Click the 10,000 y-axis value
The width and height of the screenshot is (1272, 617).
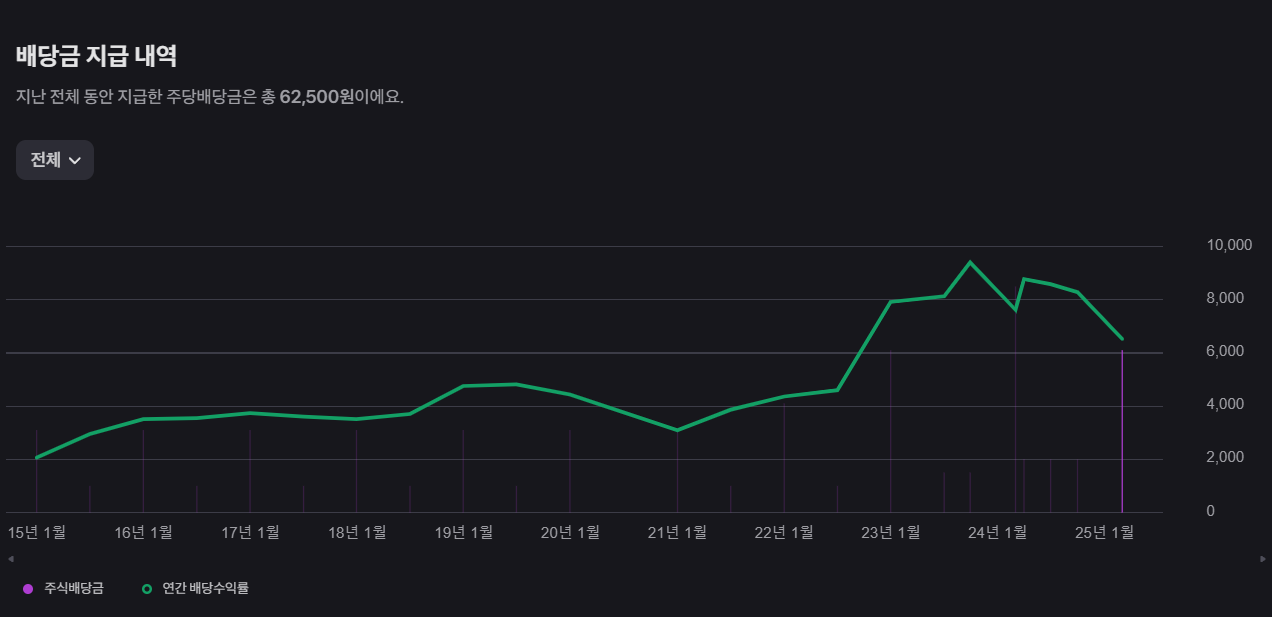[1230, 245]
